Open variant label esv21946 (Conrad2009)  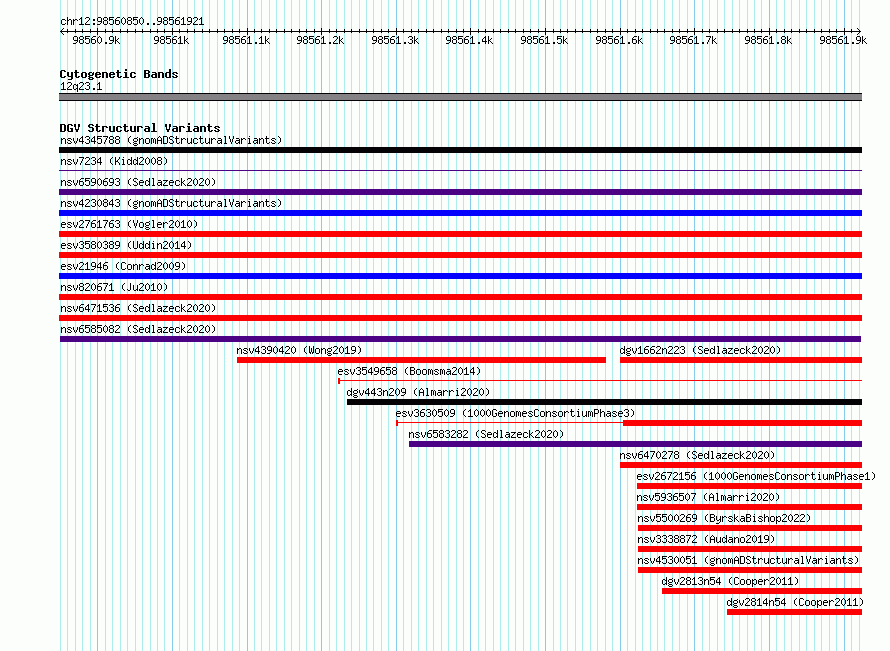click(x=123, y=266)
